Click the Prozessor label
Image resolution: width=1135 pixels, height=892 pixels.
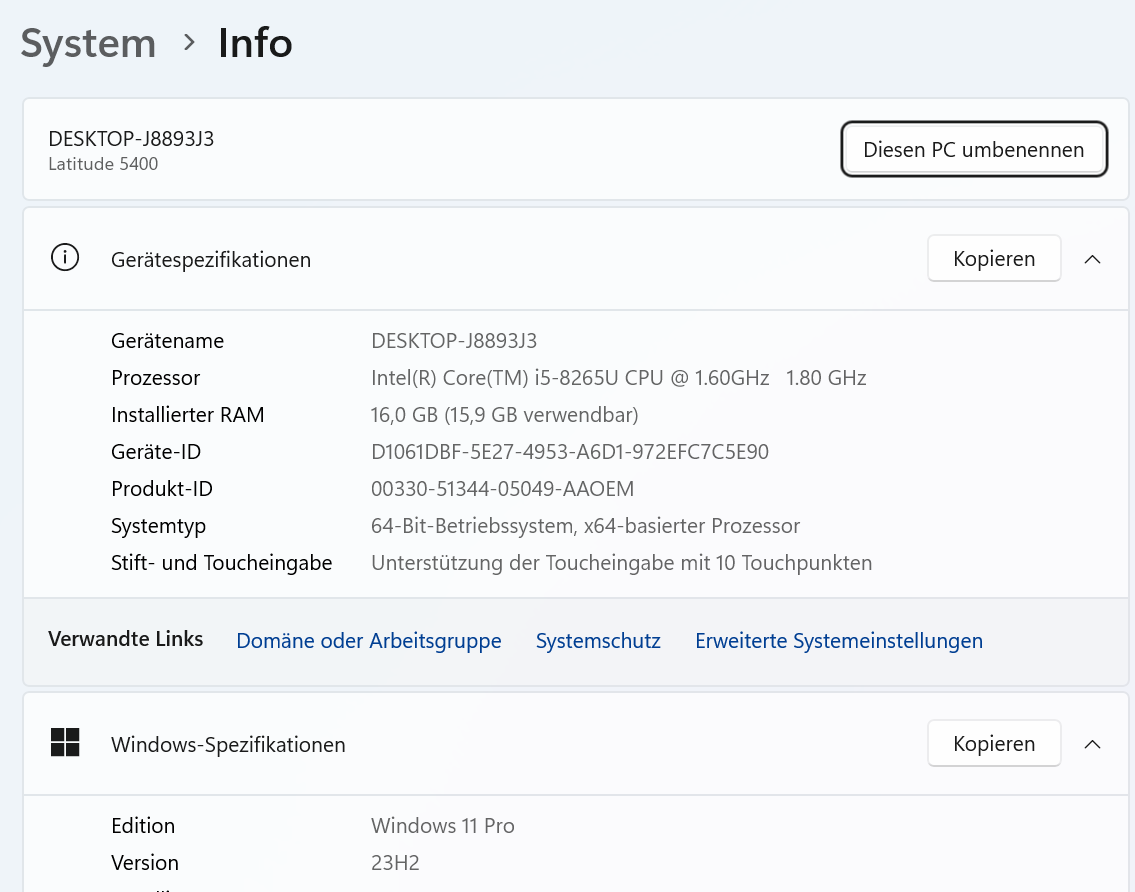click(155, 378)
